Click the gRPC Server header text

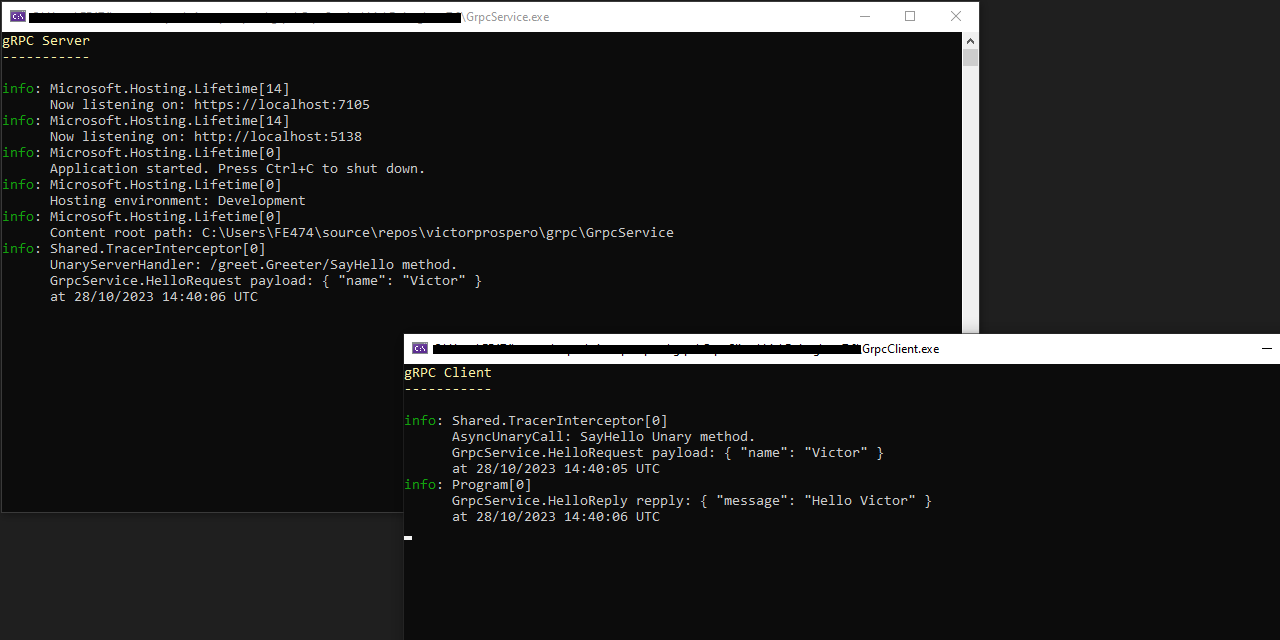[45, 40]
